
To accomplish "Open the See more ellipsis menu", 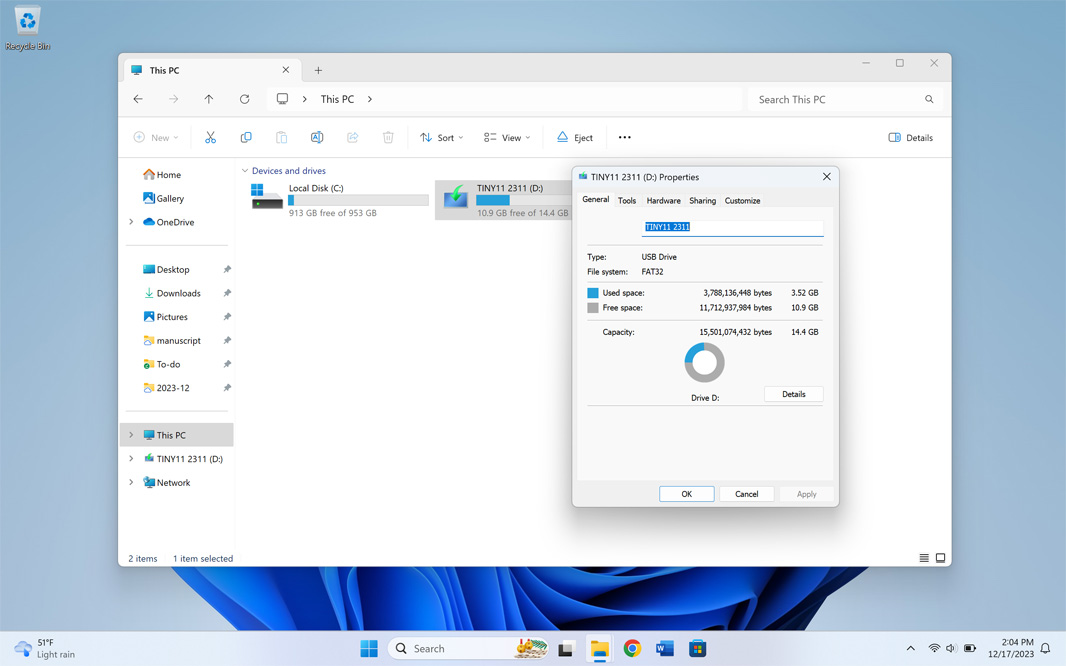I will pos(624,138).
